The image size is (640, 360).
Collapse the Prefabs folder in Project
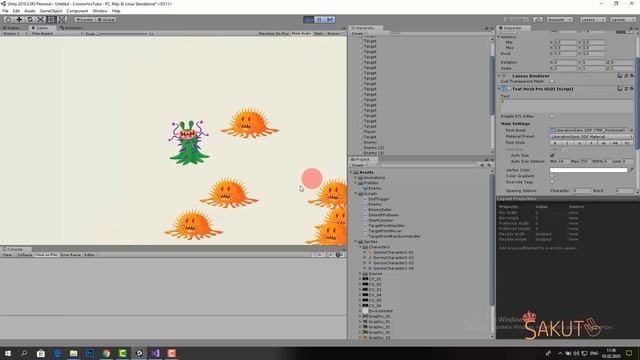[356, 183]
